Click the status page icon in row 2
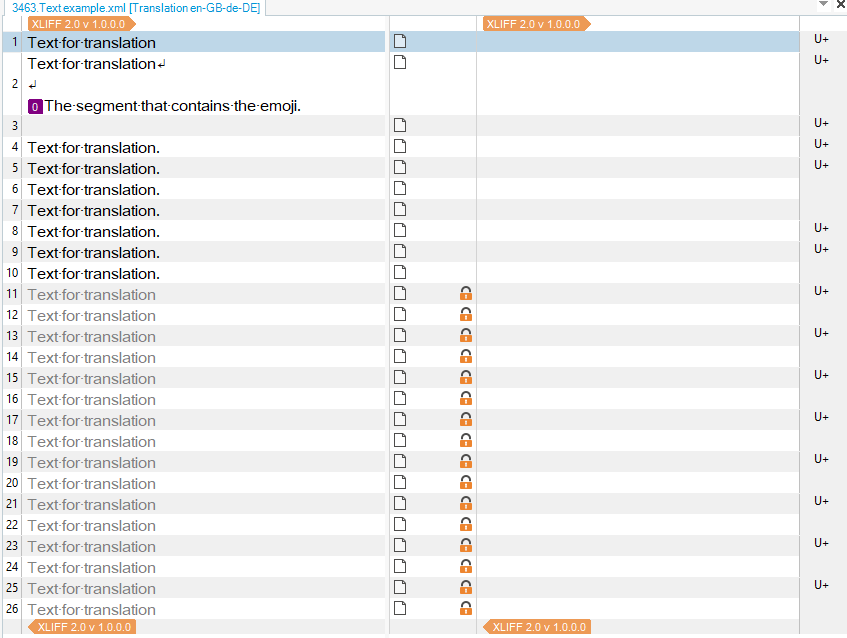Image resolution: width=847 pixels, height=638 pixels. click(400, 62)
